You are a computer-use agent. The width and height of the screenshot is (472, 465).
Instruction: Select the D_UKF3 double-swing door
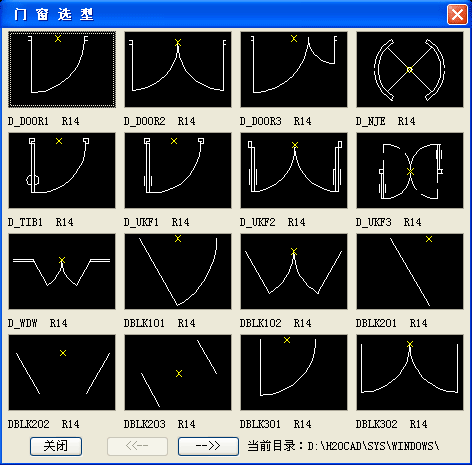pos(410,170)
